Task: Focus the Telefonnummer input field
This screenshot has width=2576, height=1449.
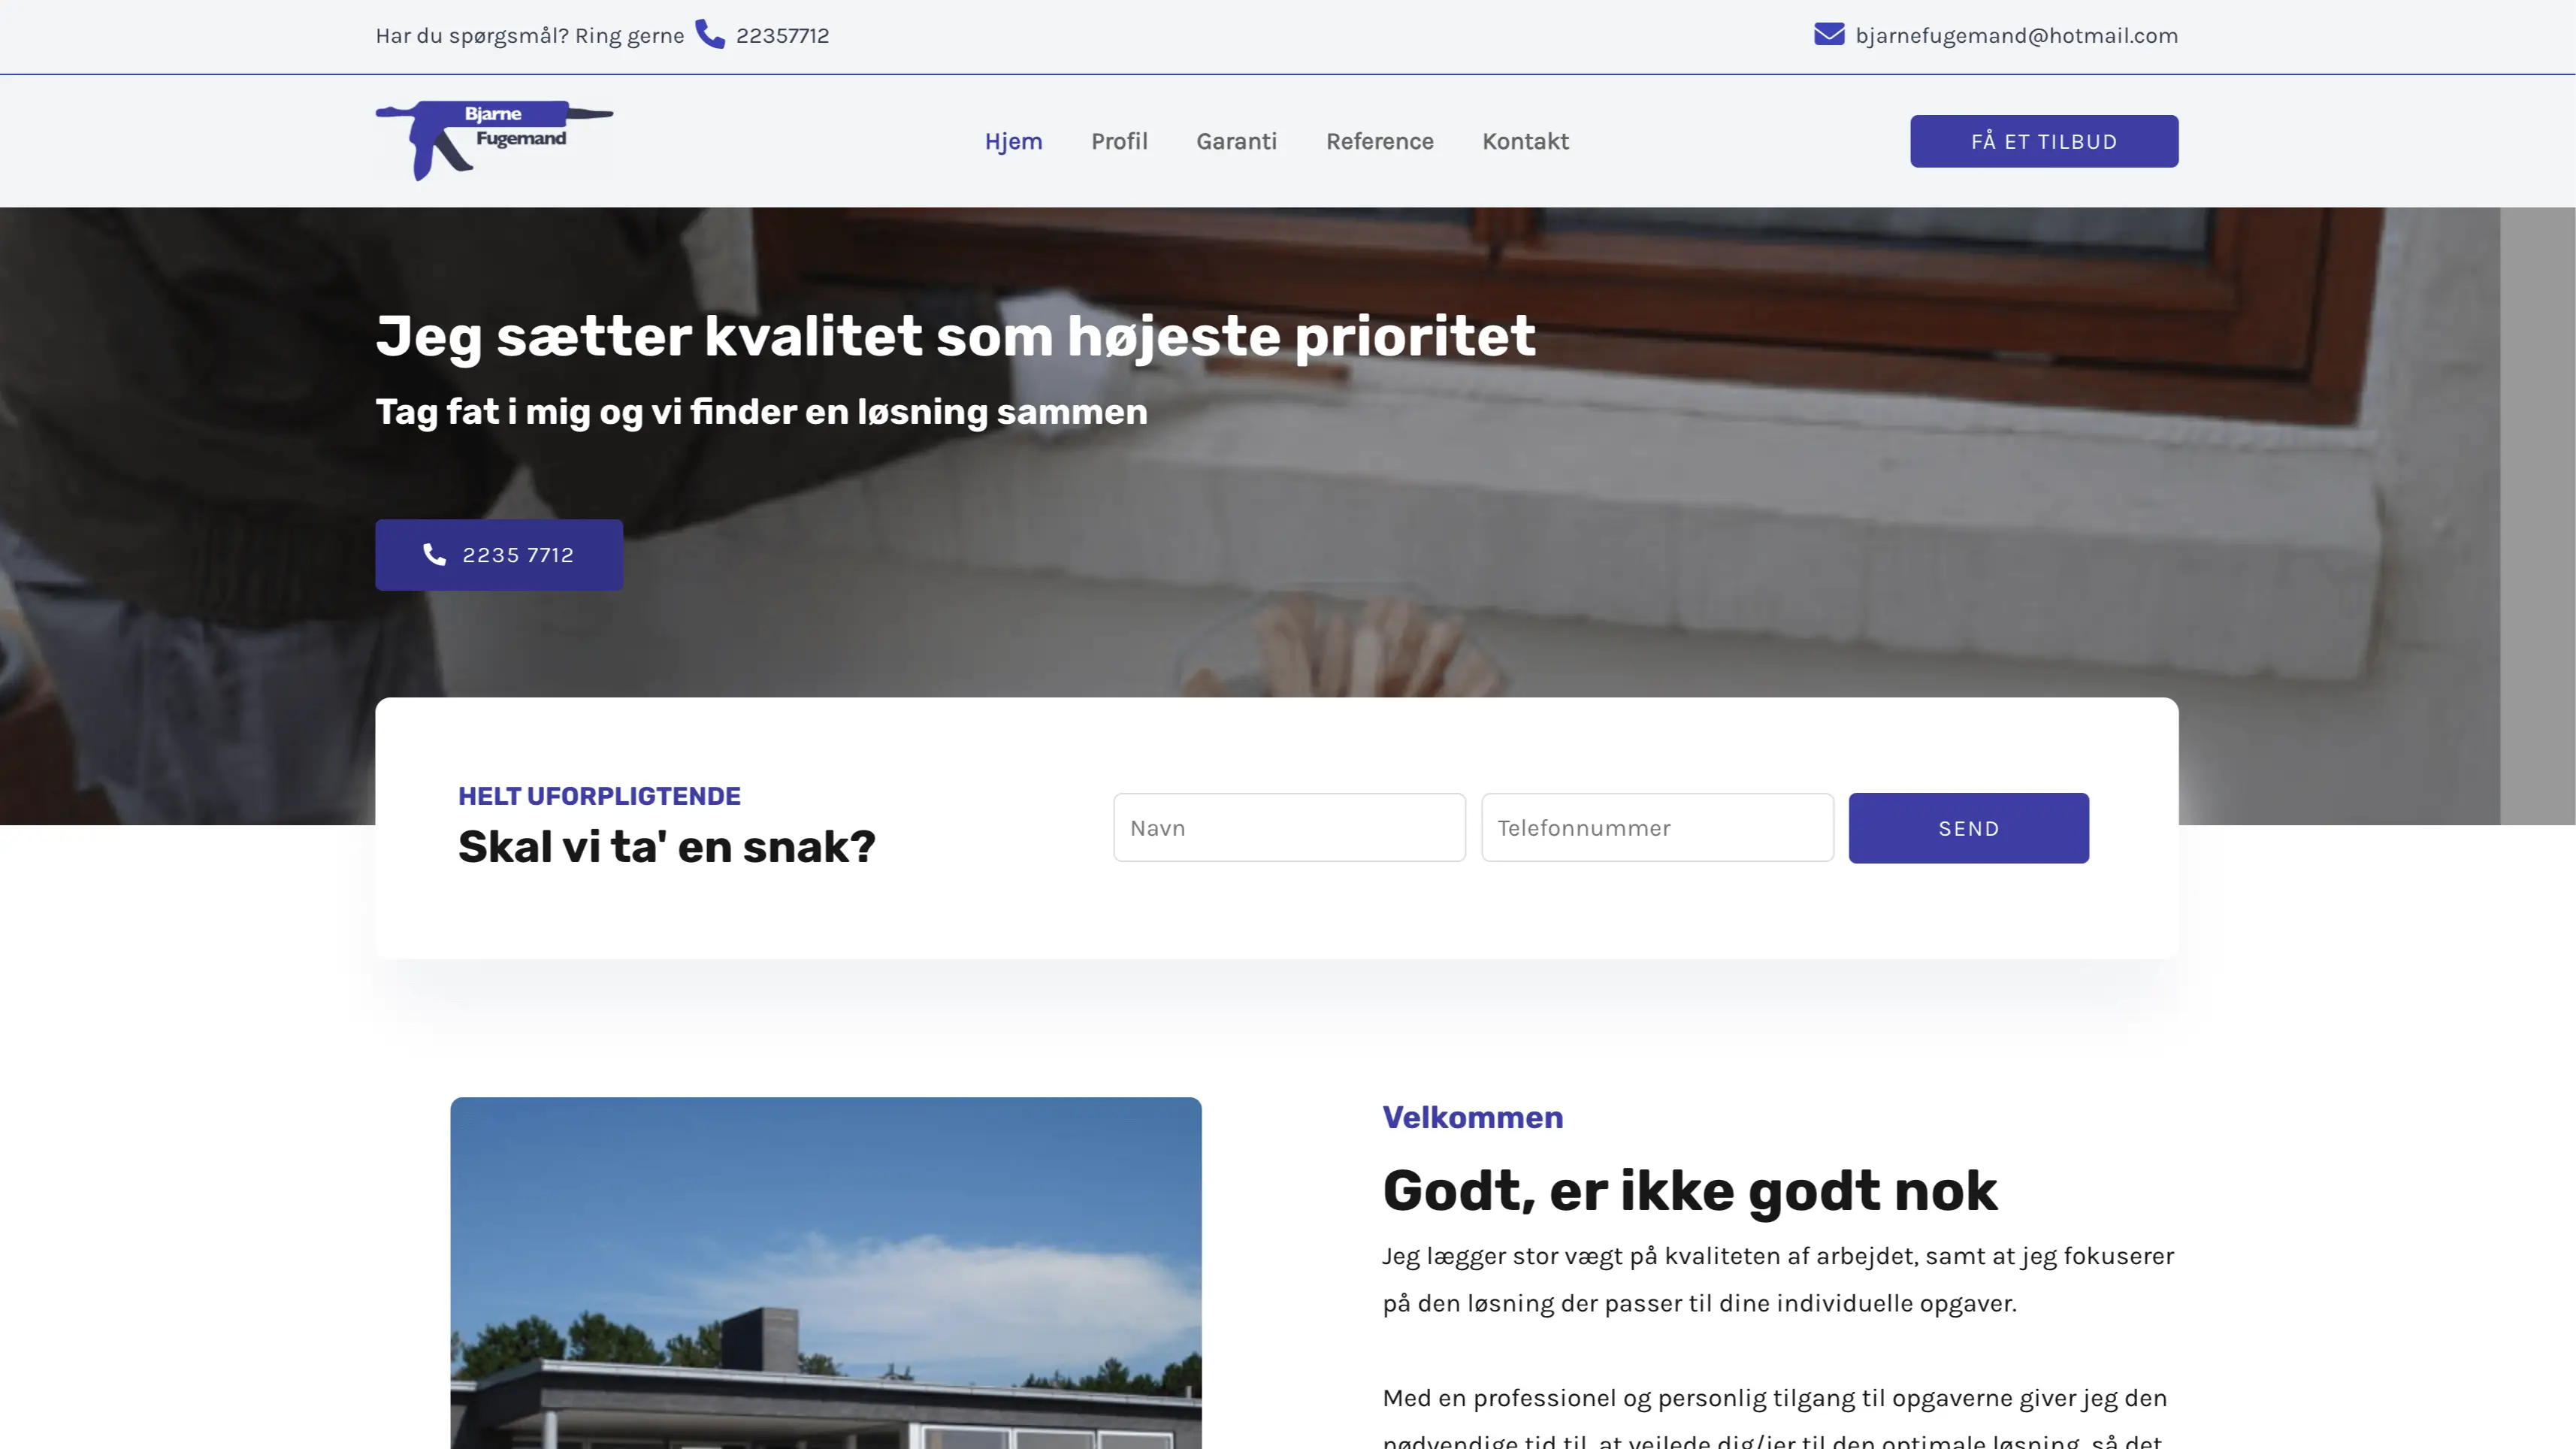Action: pyautogui.click(x=1657, y=828)
